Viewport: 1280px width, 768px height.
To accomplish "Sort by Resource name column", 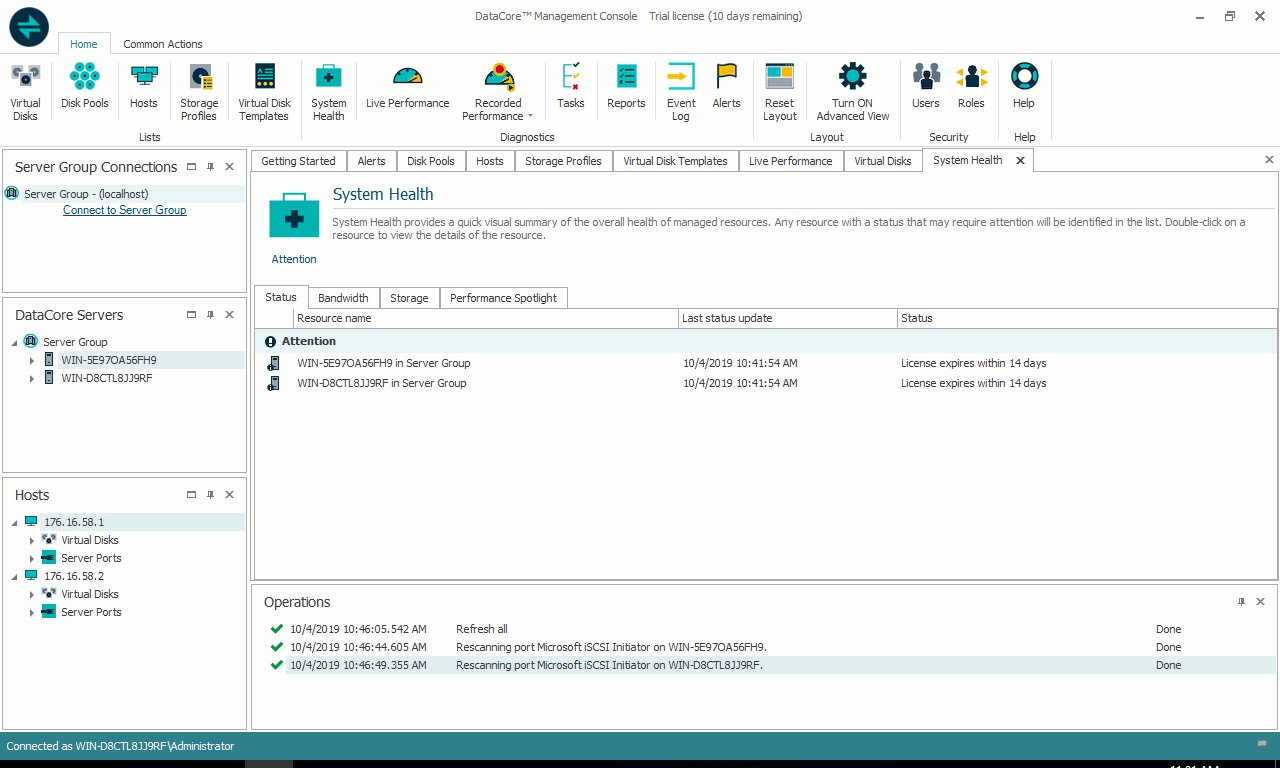I will tap(486, 318).
